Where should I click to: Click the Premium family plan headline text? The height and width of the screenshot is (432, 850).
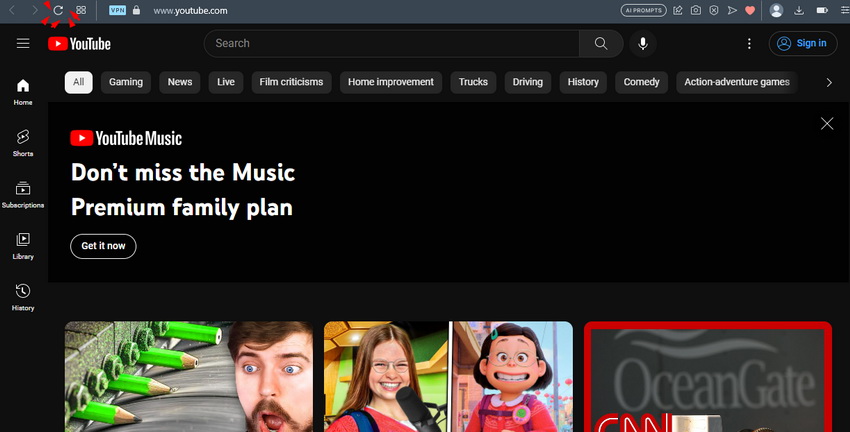[182, 208]
